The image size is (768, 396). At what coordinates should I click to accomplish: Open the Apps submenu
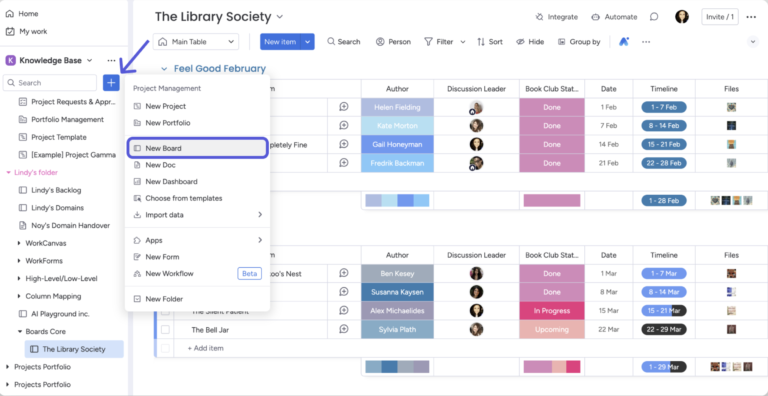click(197, 240)
